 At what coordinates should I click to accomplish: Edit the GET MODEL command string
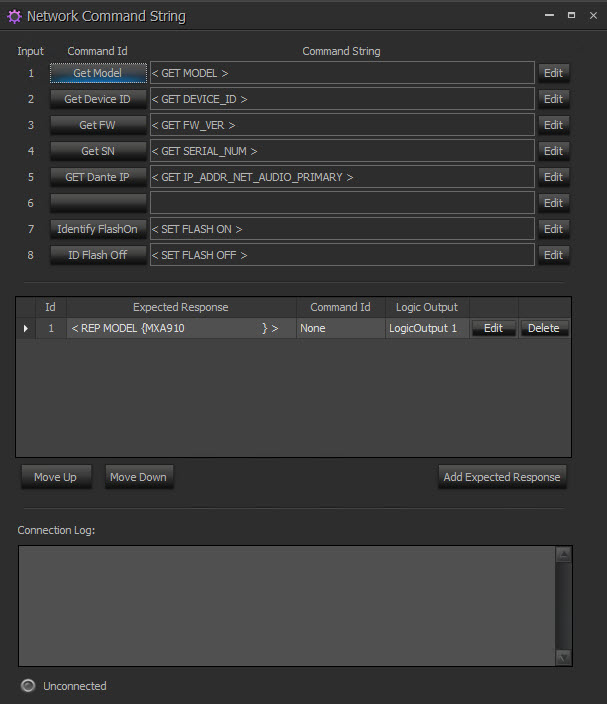pos(553,73)
